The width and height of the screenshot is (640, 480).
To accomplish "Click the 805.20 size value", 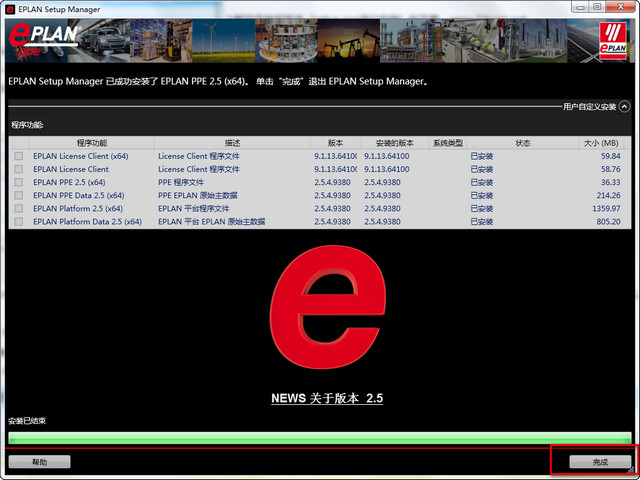I will point(608,221).
